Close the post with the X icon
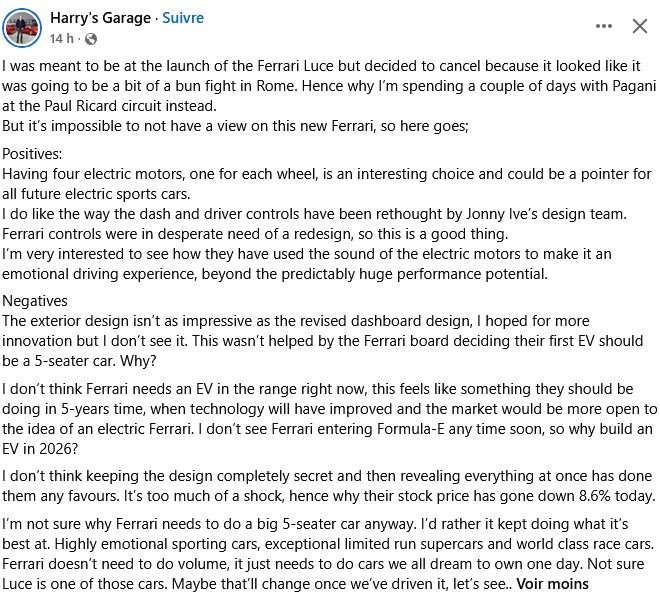Screen dimensions: 660x599 (640, 26)
